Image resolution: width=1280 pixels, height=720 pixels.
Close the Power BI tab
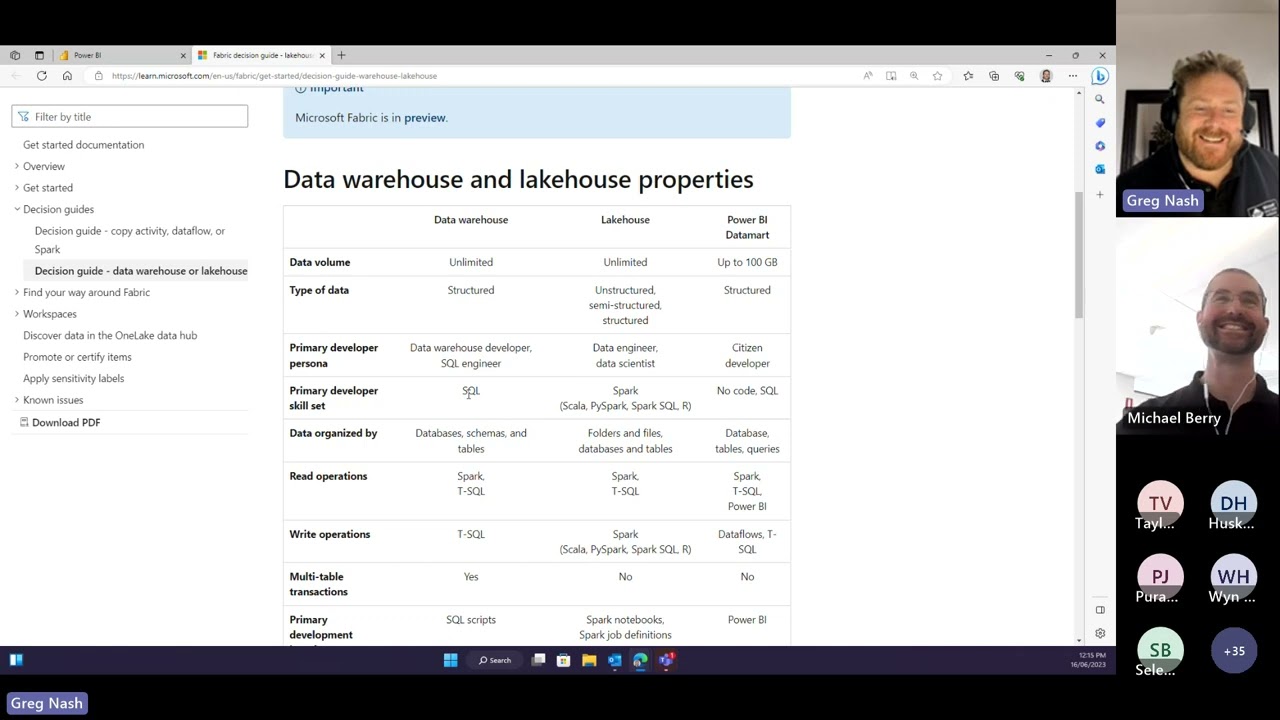pyautogui.click(x=183, y=55)
